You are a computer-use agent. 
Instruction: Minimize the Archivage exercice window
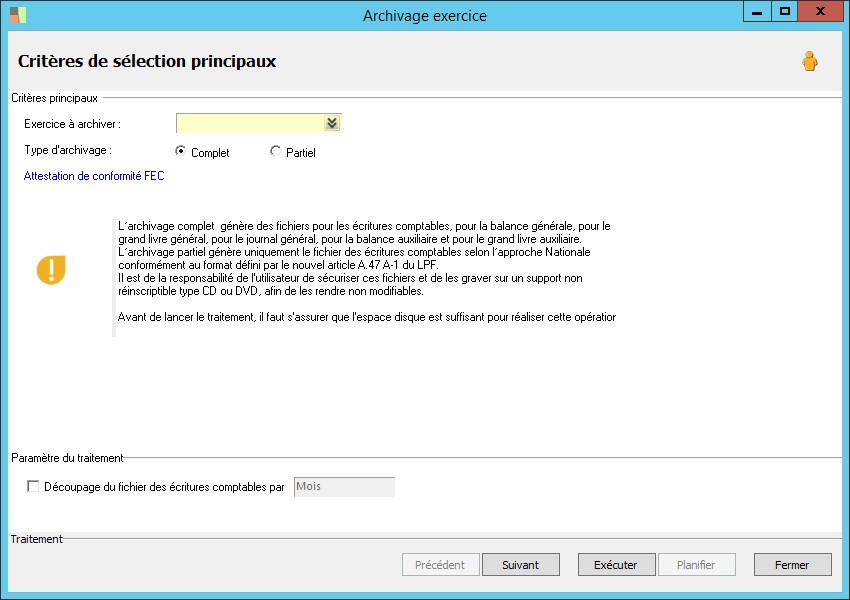759,11
